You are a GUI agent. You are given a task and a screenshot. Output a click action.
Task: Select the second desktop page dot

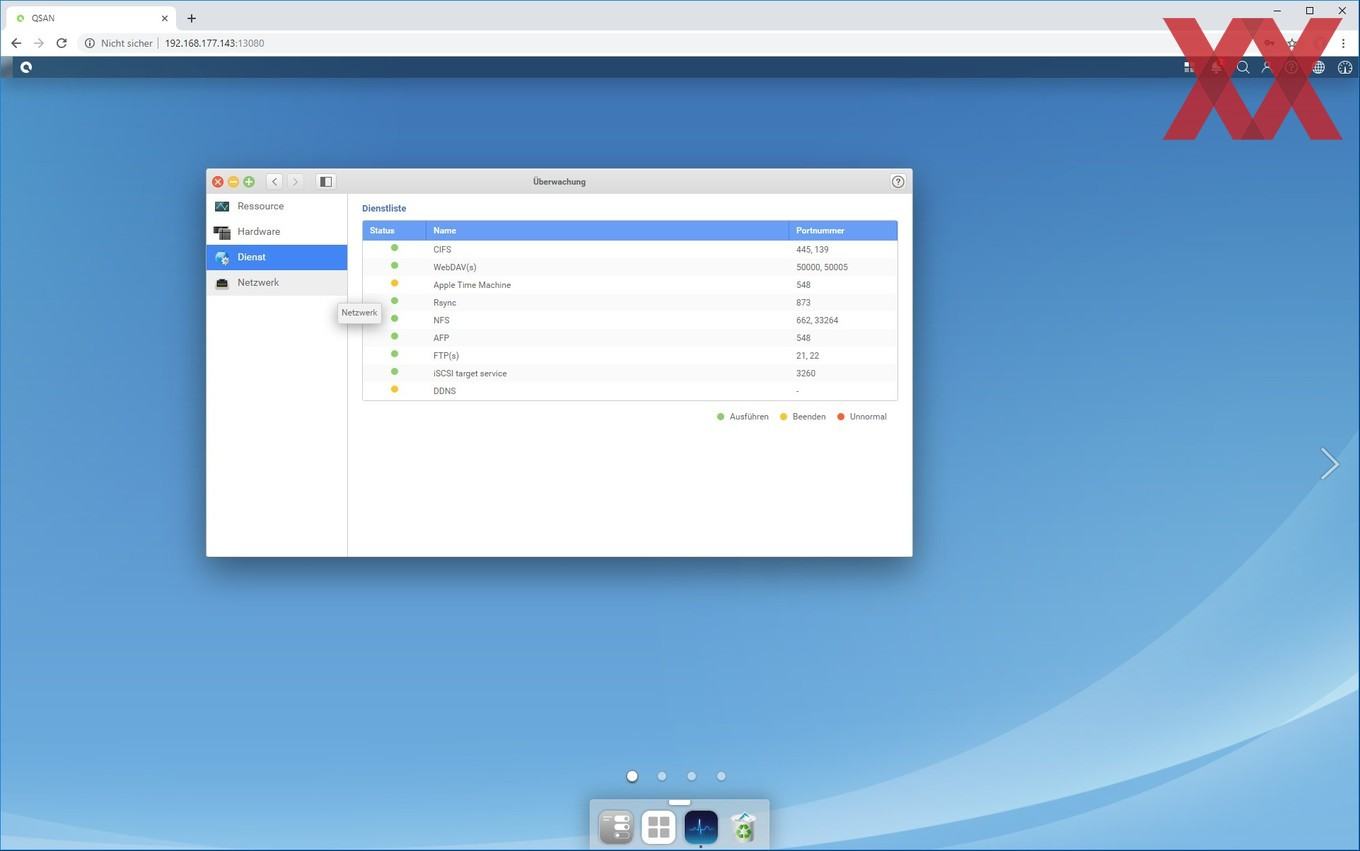(x=662, y=776)
